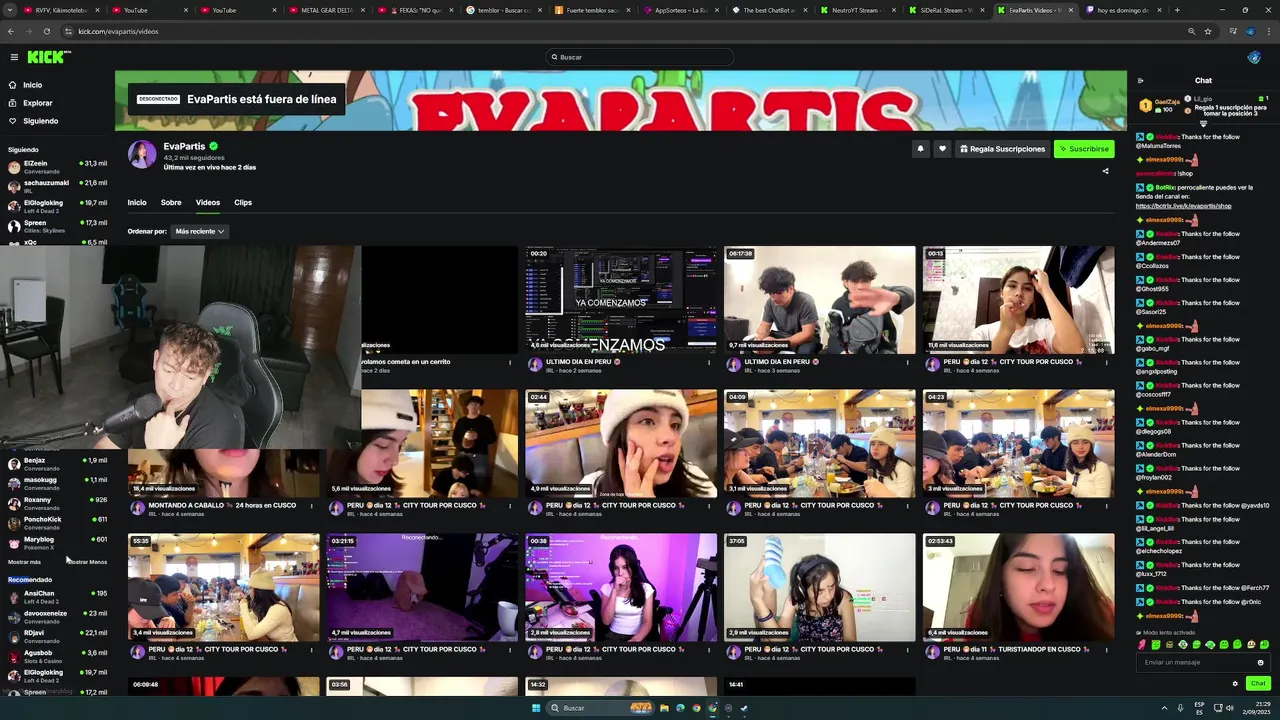Click Mostrar Menos in sidebar
Viewport: 1280px width, 720px height.
(x=88, y=562)
